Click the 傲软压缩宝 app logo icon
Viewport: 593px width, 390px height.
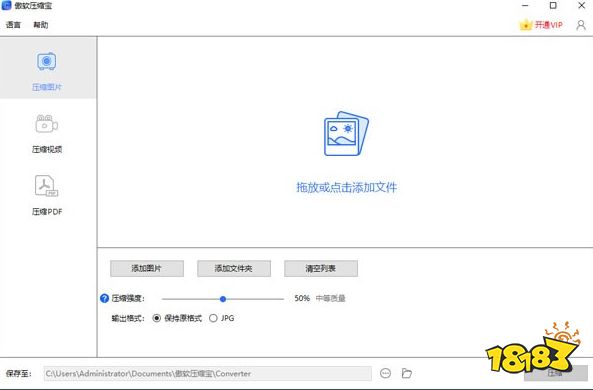6,5
